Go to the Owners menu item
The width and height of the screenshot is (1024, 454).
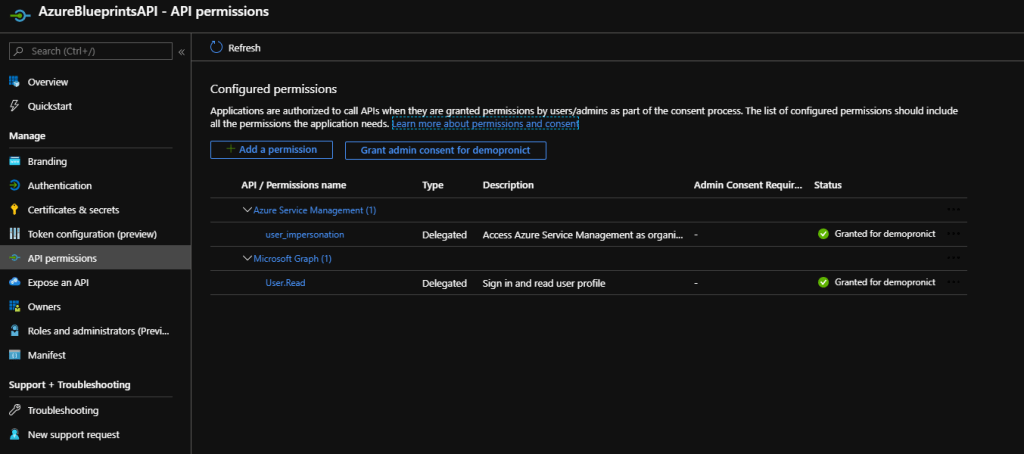[x=44, y=307]
